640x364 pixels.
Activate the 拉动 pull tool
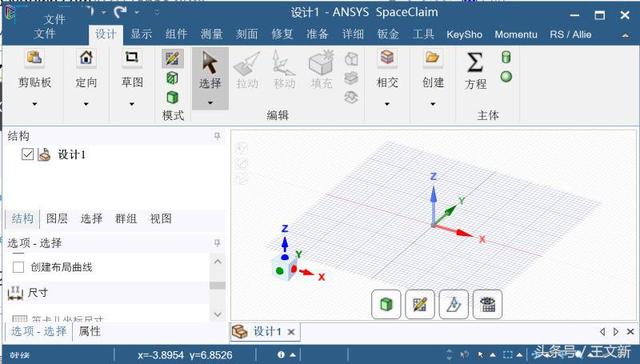[247, 69]
